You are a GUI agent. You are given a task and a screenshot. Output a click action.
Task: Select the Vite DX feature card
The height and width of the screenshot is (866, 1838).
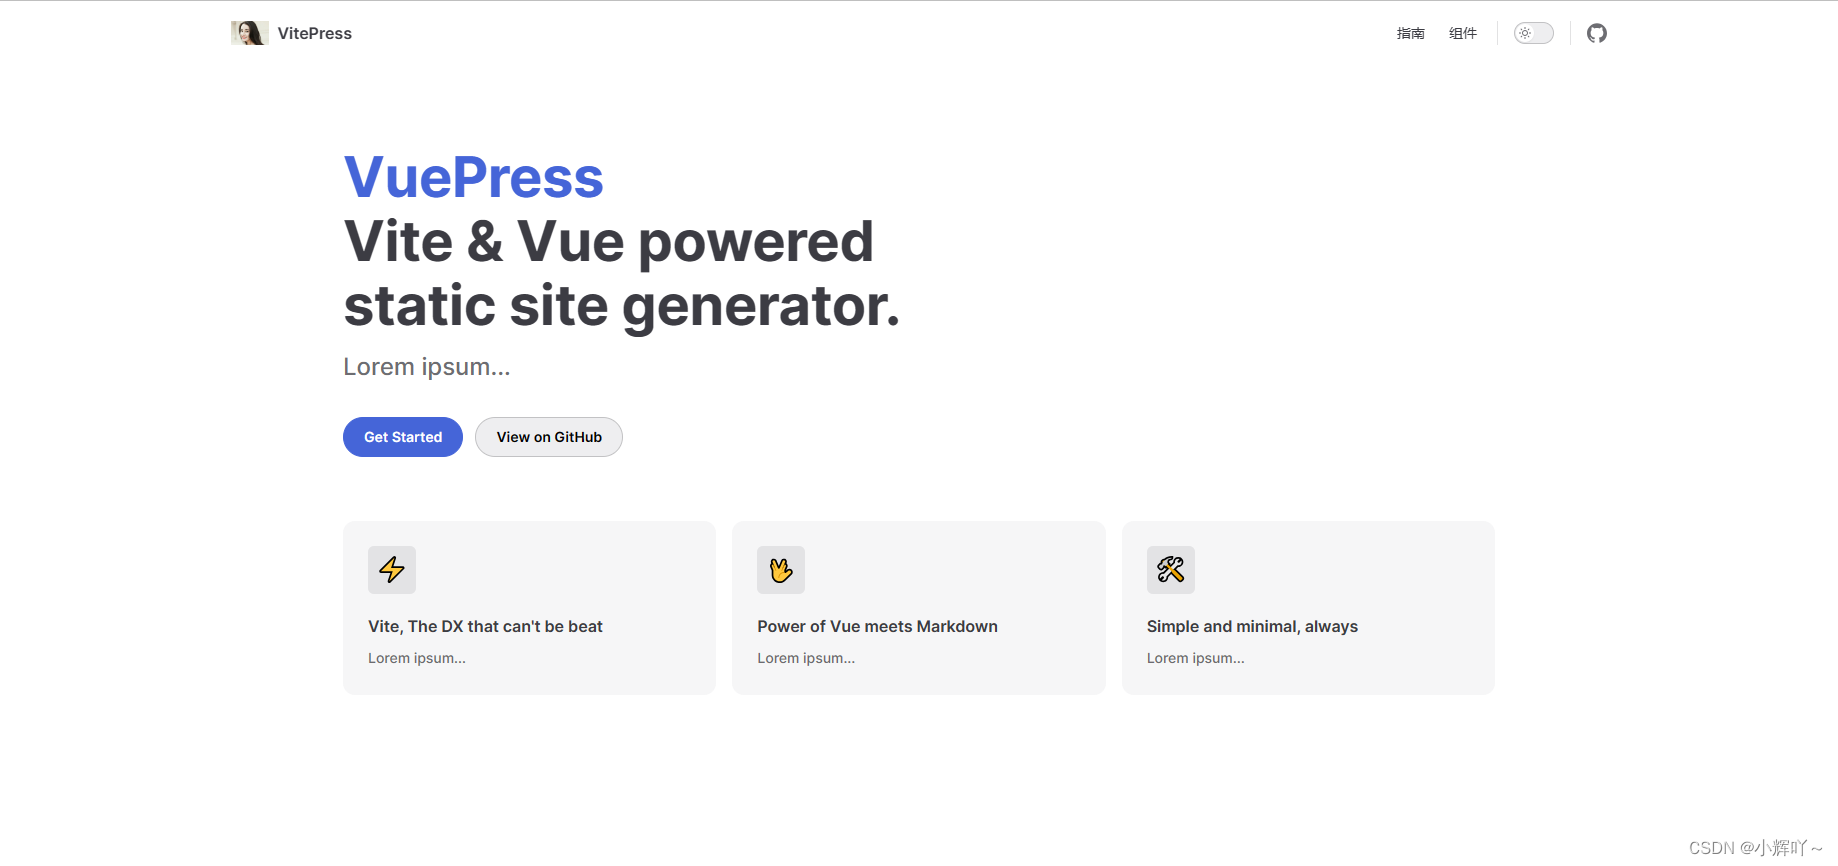[x=529, y=607]
